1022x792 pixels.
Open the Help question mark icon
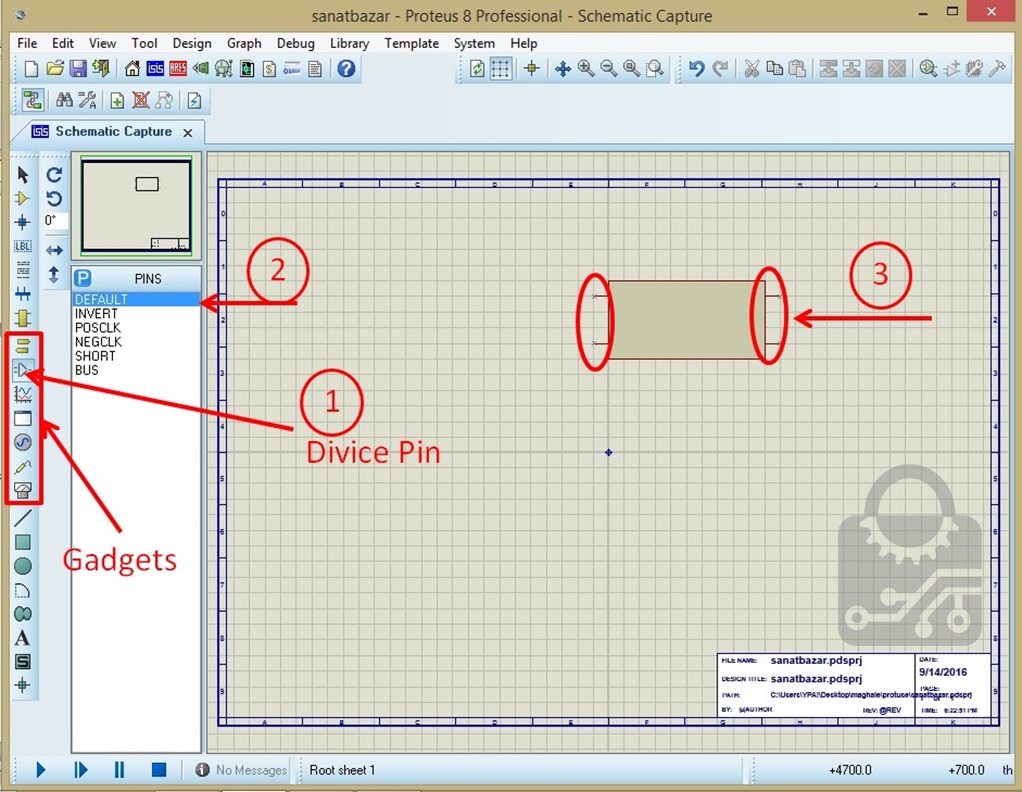(x=346, y=69)
